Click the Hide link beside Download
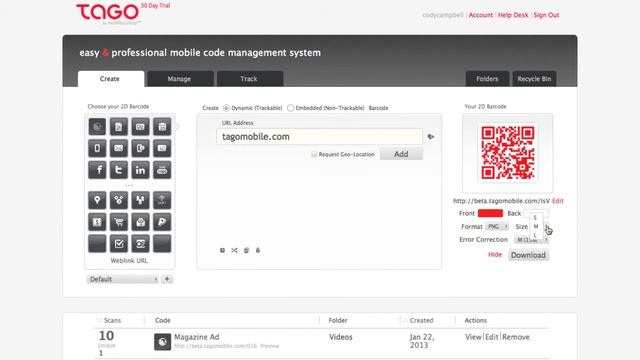Screen dimensions: 640x360 click(495, 255)
